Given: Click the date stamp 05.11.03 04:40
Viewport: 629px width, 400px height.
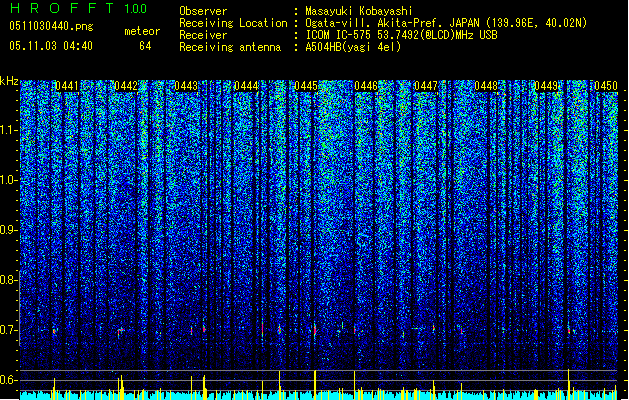Looking at the screenshot, I should pos(51,46).
